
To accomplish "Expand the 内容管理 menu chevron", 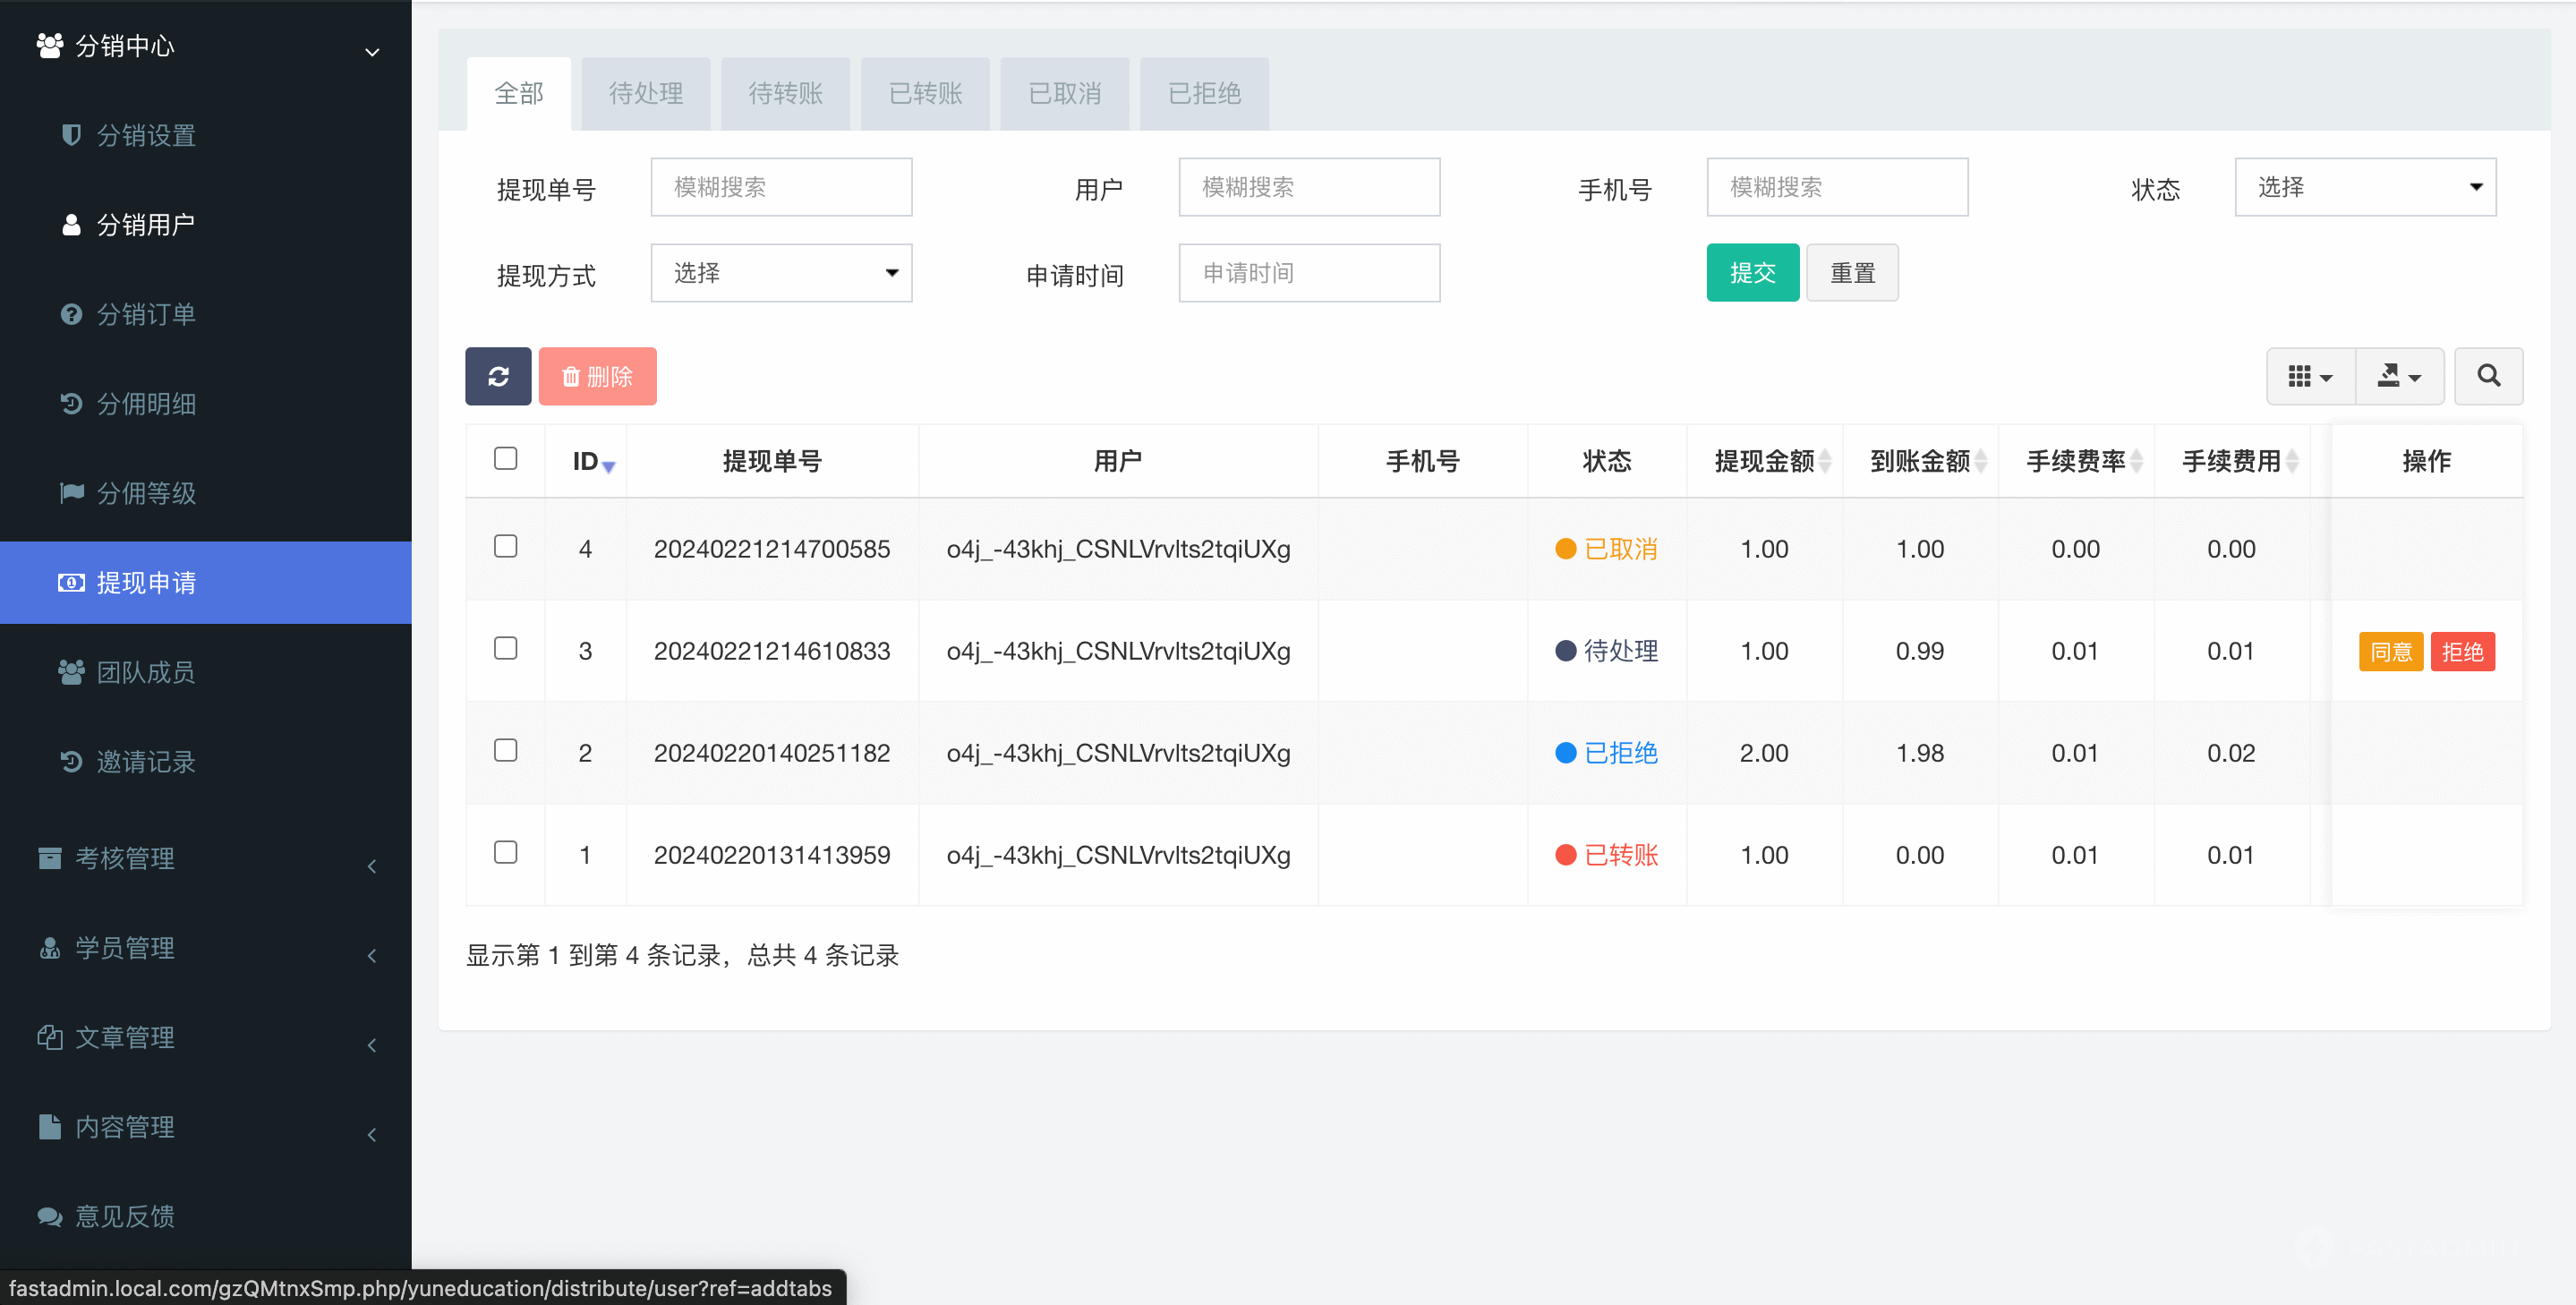I will (372, 1134).
